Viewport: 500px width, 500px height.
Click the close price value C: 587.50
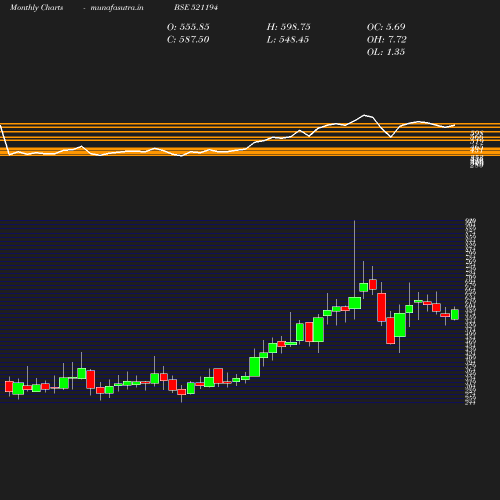click(x=188, y=40)
